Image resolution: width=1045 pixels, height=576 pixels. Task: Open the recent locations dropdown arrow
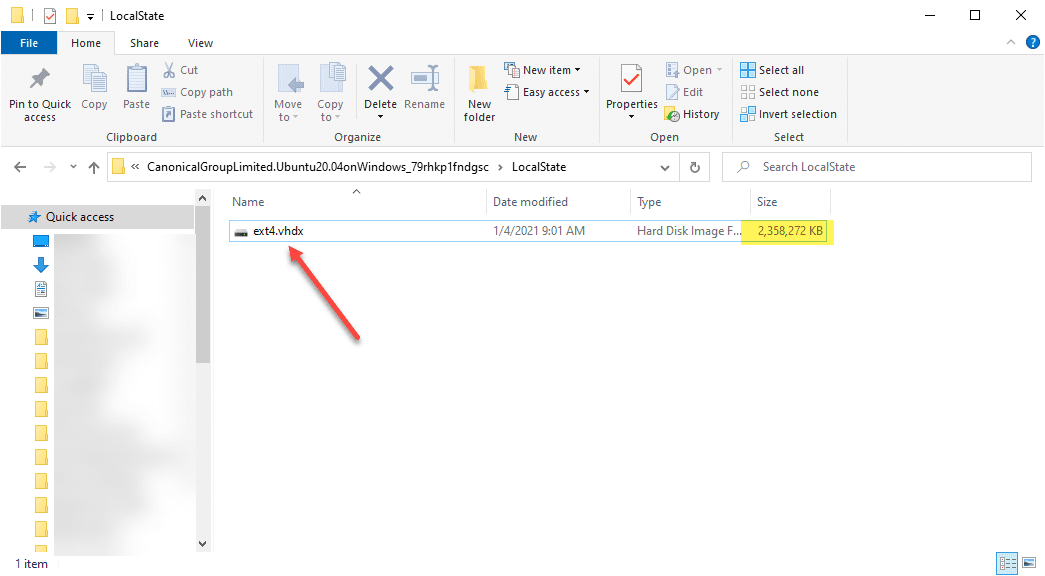pos(73,167)
